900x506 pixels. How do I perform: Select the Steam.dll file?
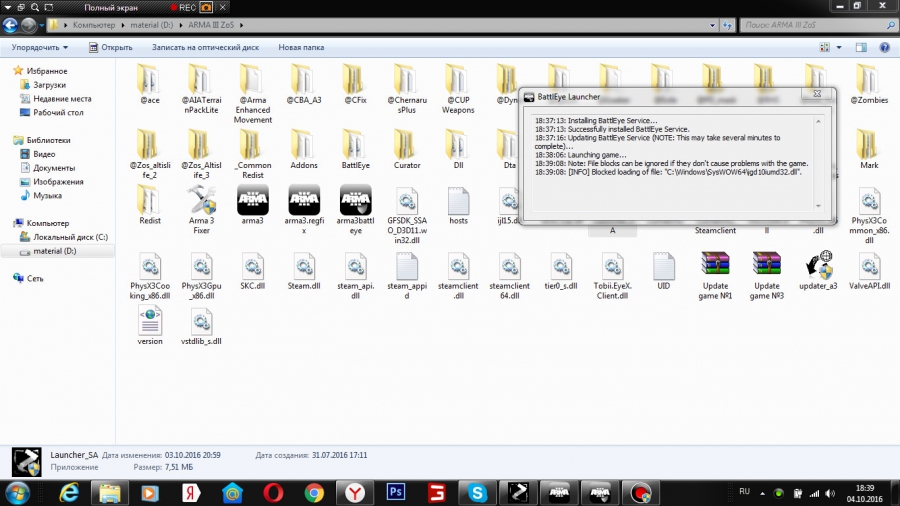[x=304, y=271]
